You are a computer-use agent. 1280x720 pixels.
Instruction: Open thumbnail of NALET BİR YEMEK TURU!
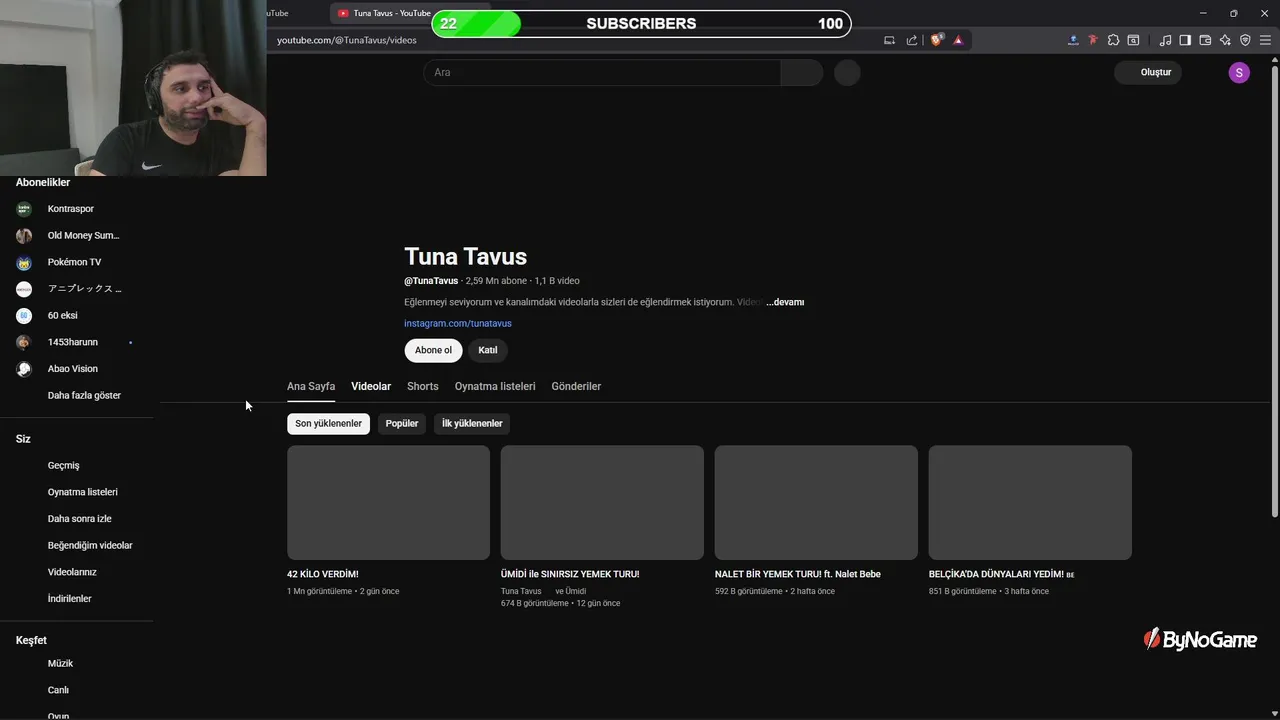tap(816, 502)
